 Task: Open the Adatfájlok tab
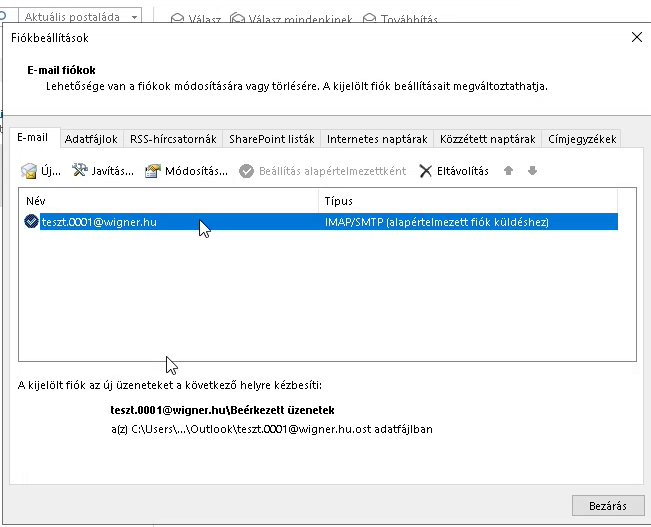[91, 139]
